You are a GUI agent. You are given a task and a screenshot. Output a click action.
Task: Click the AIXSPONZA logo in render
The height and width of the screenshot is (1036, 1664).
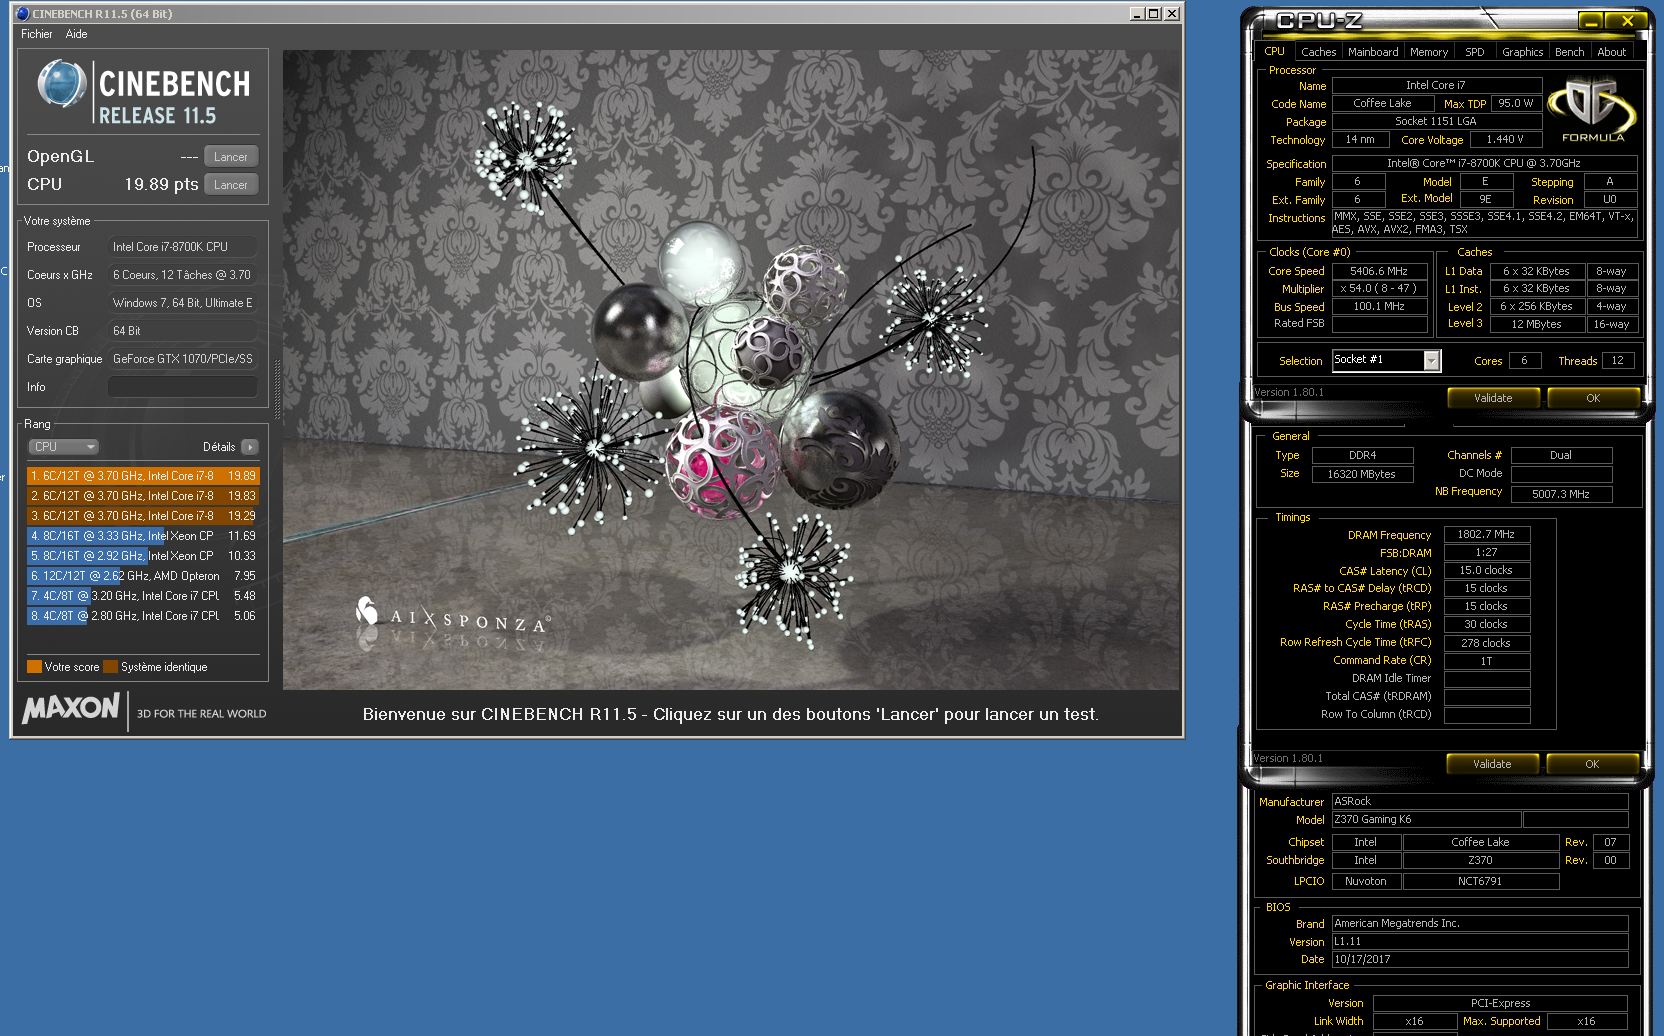click(x=453, y=617)
